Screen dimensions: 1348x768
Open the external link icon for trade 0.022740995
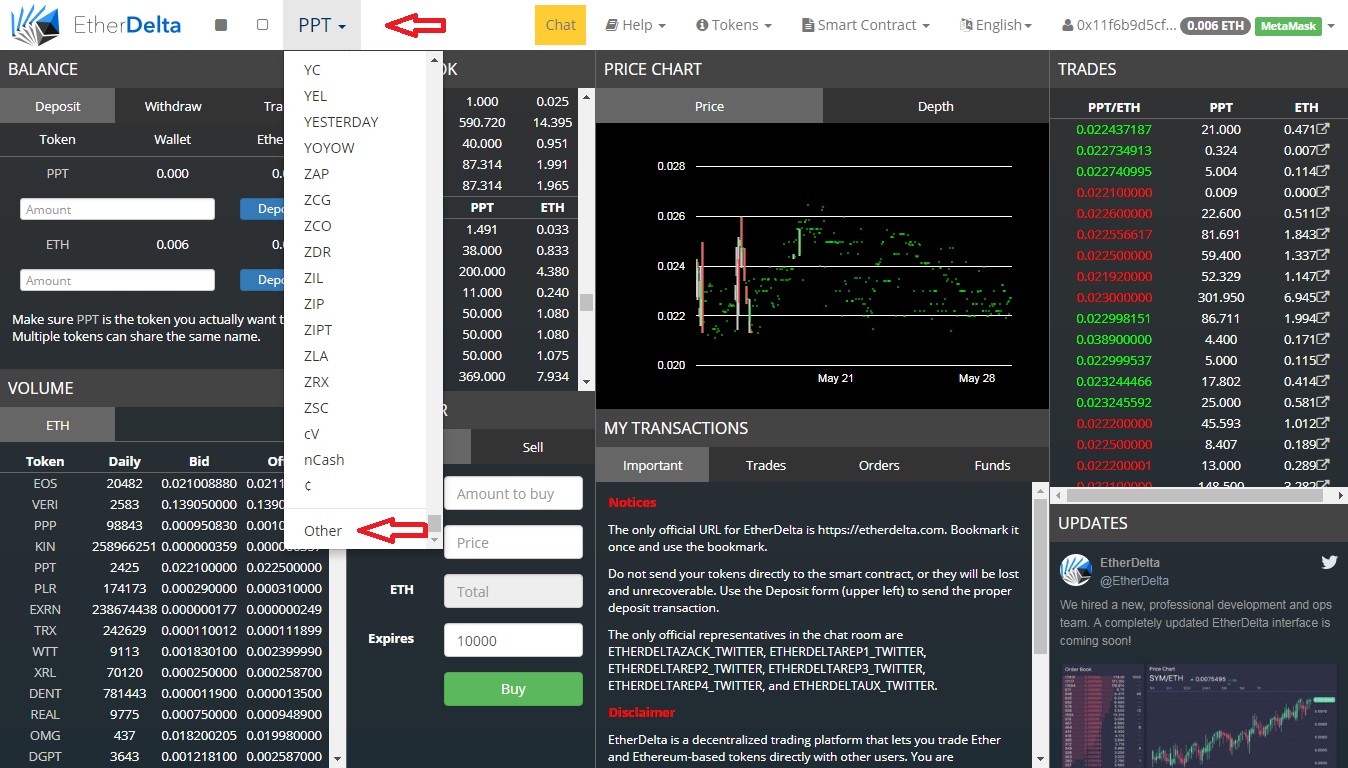(x=1323, y=171)
